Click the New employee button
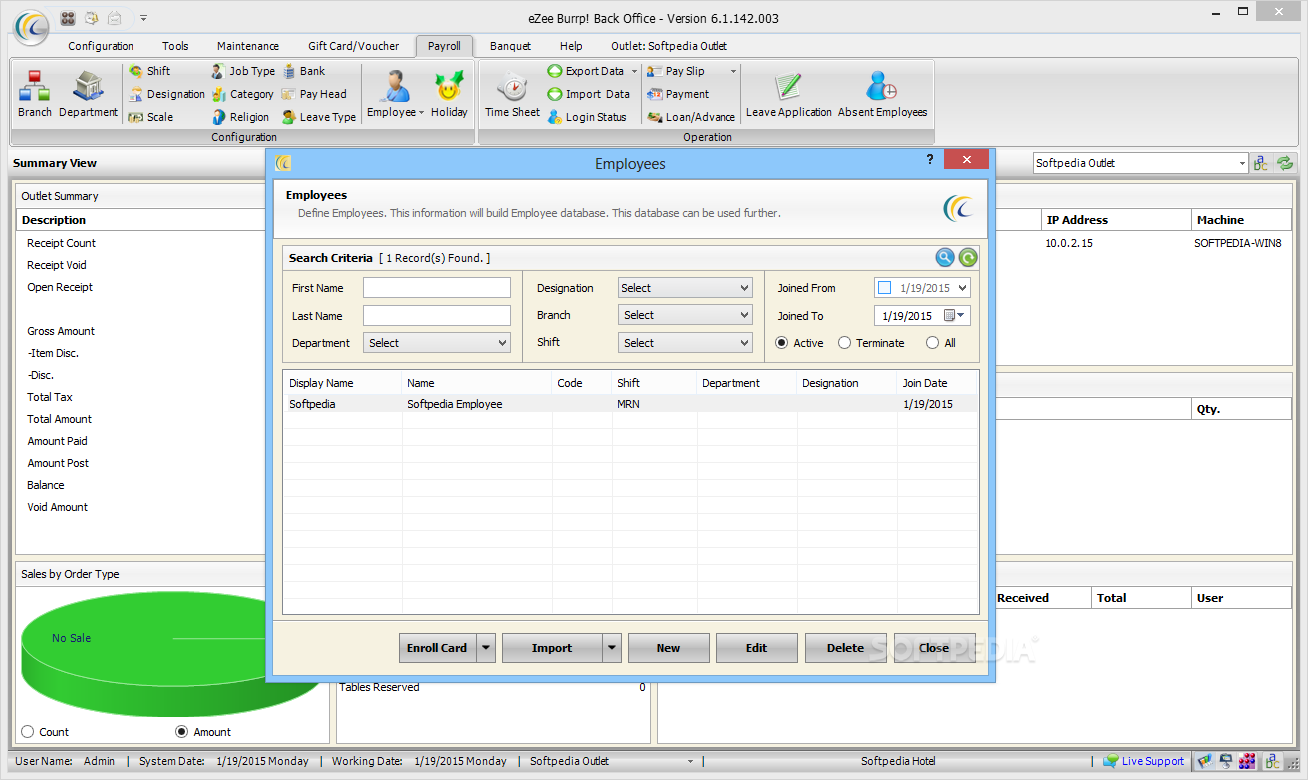The width and height of the screenshot is (1308, 780). coord(668,648)
